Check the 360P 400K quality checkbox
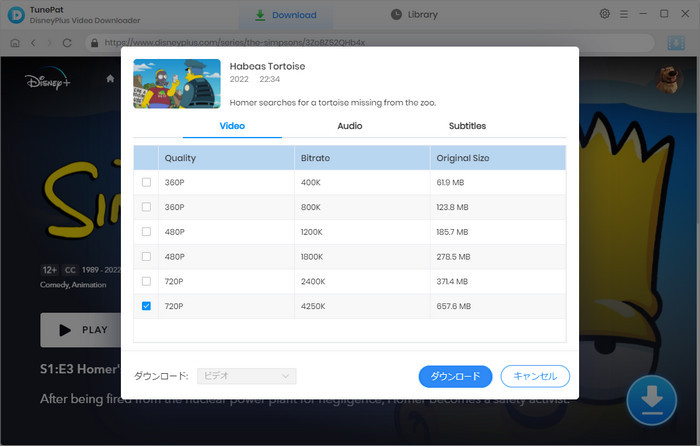Screen dimensions: 700x446 point(146,182)
